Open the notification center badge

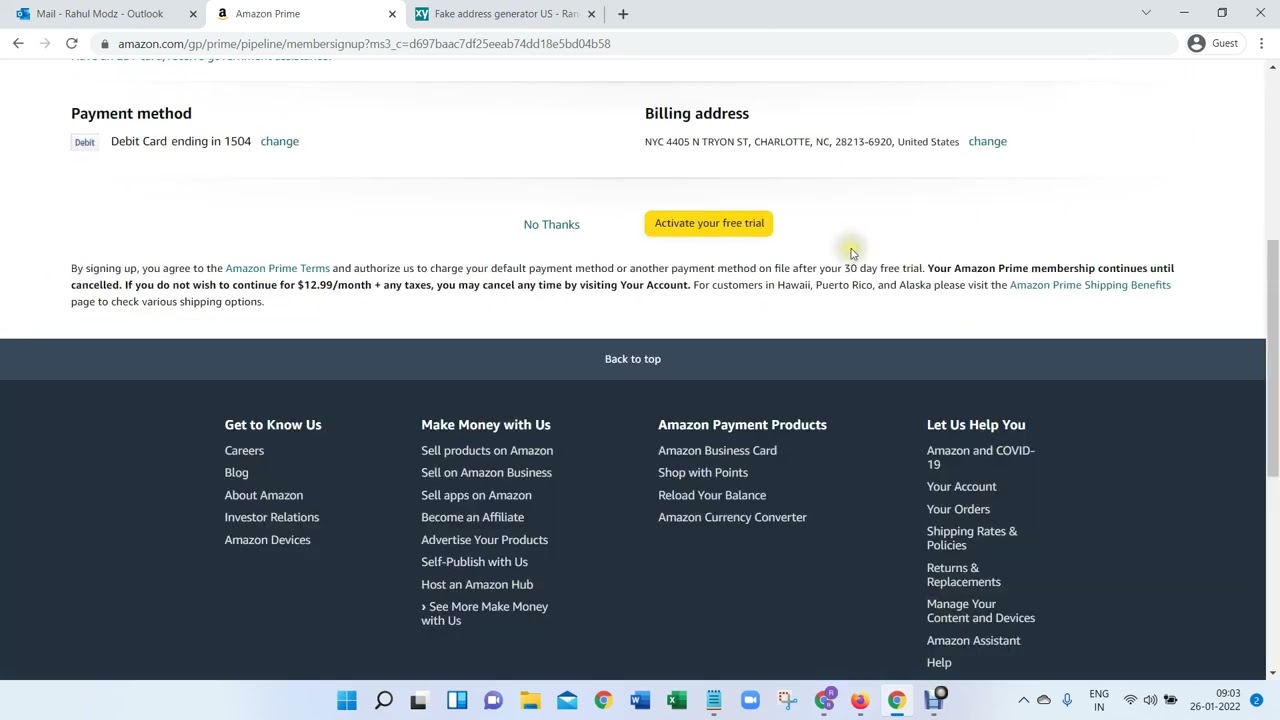[x=1256, y=700]
